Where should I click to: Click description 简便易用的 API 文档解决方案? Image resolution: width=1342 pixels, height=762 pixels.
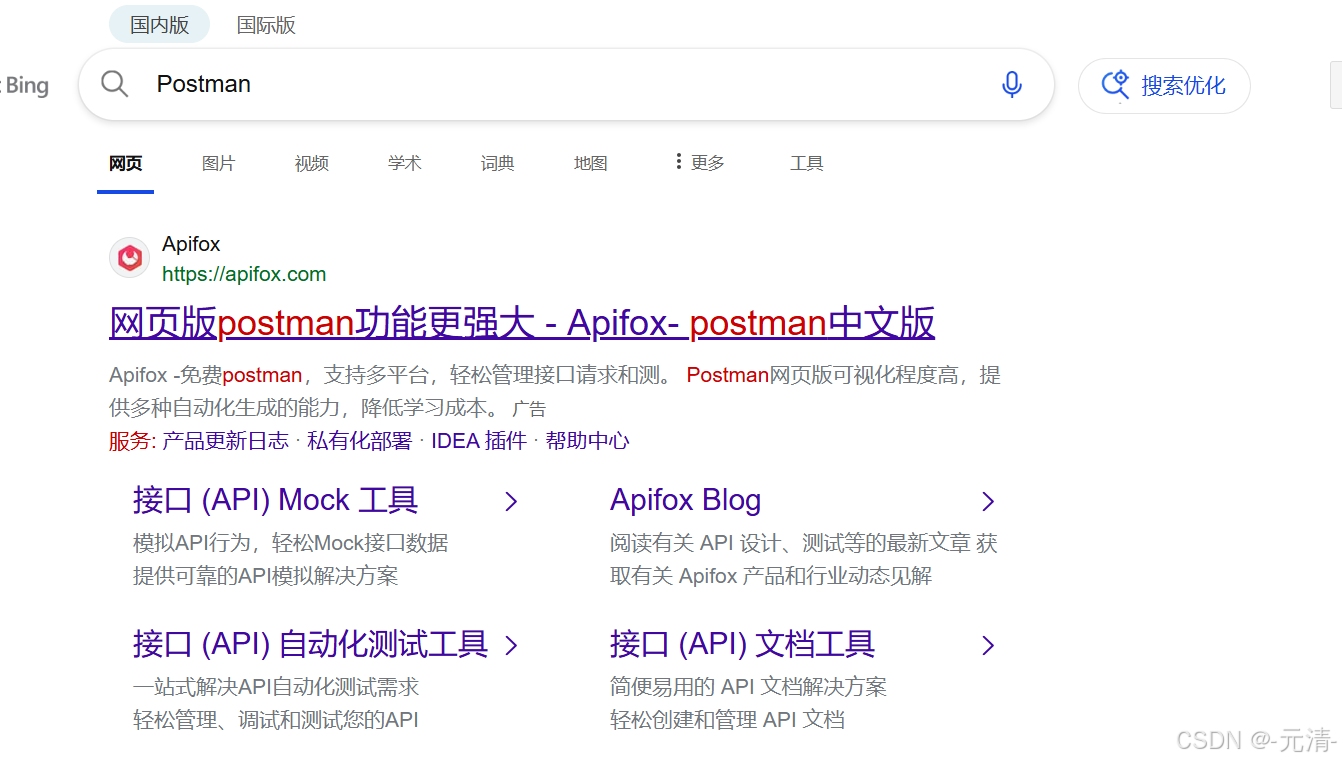click(x=749, y=687)
